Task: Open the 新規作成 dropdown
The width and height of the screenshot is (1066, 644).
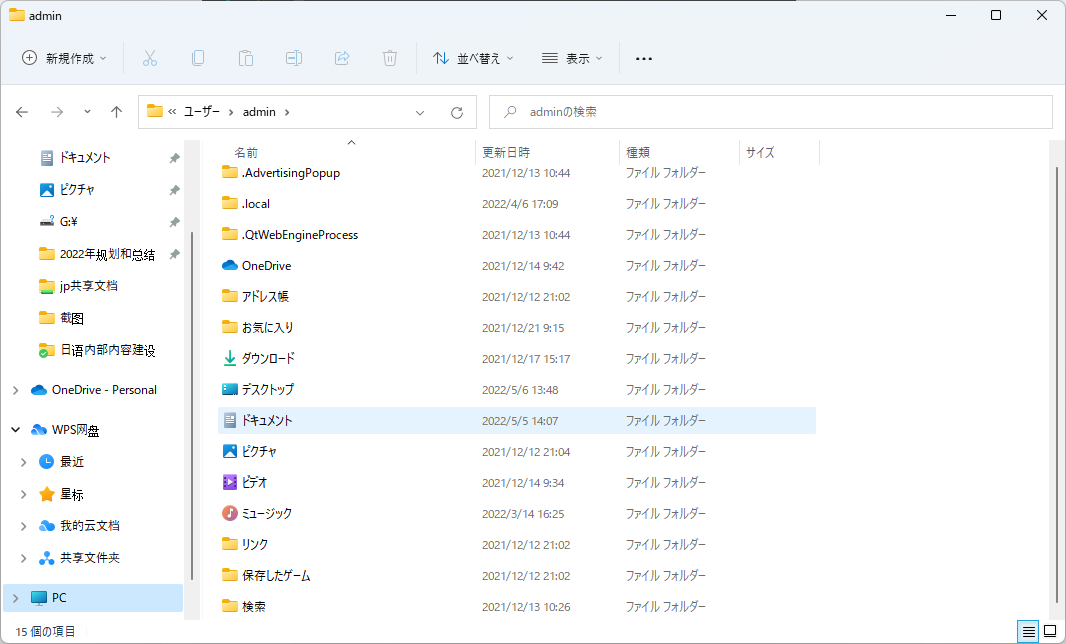Action: pyautogui.click(x=64, y=58)
